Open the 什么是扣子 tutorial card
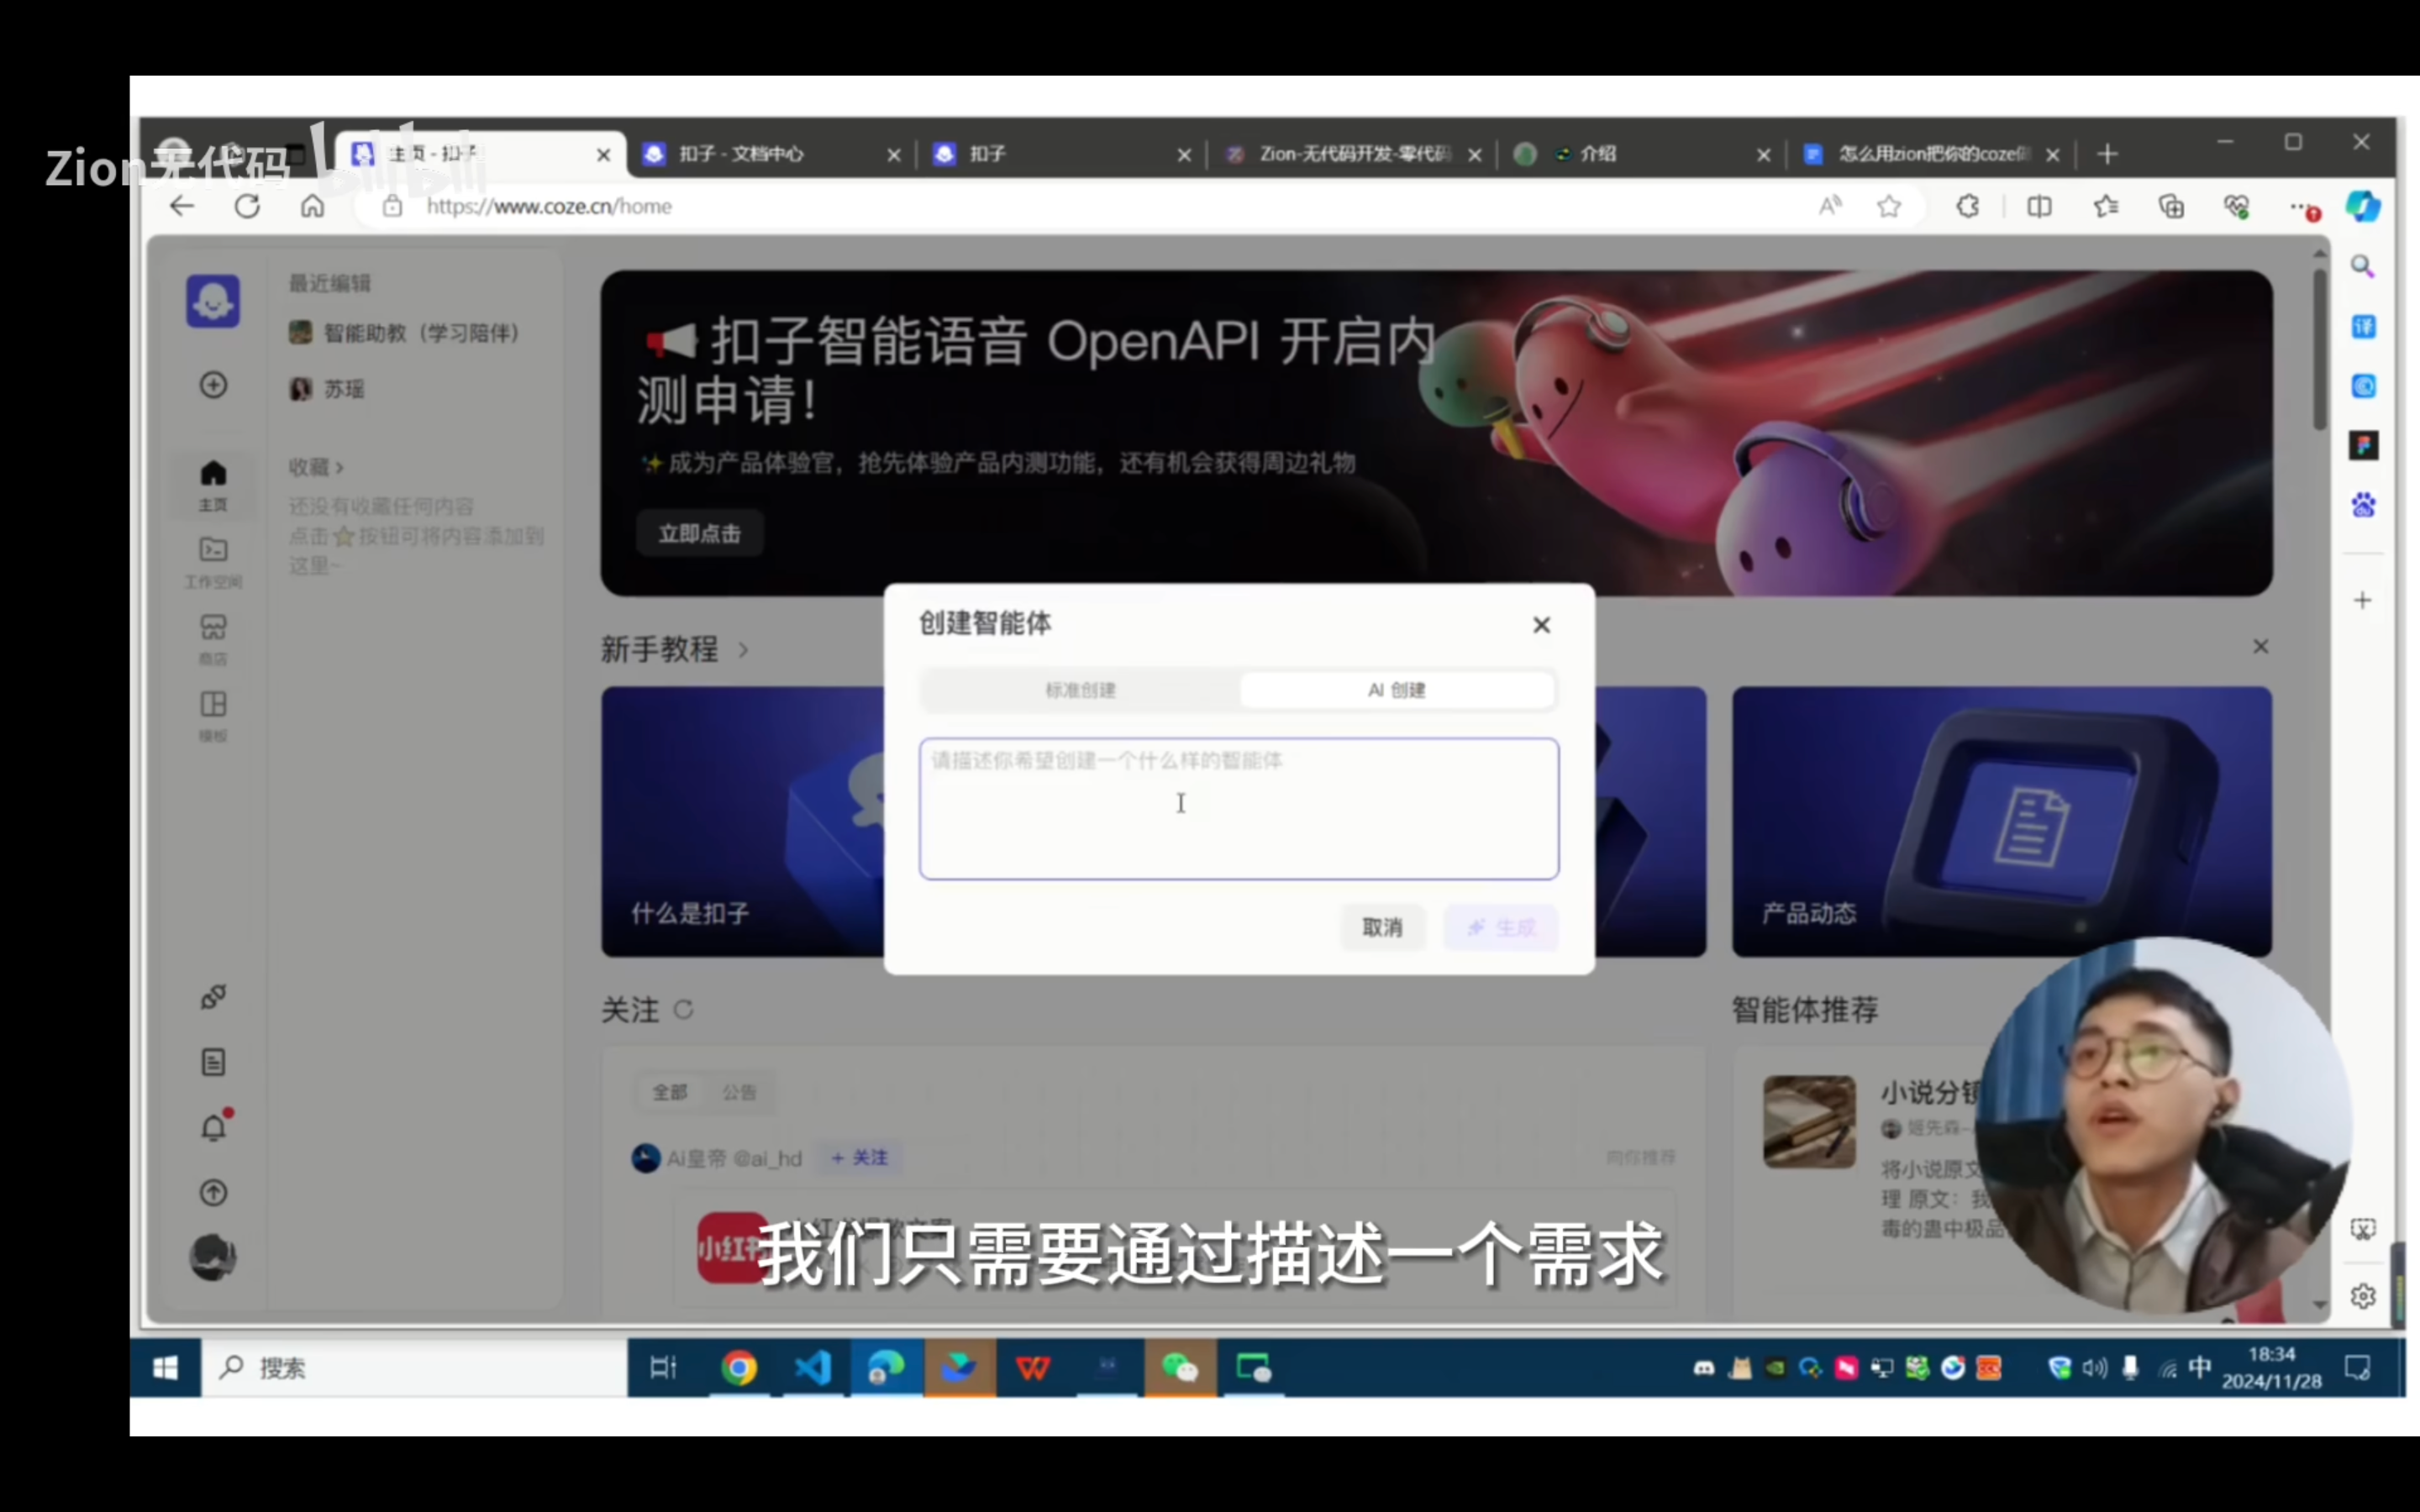 click(x=742, y=821)
